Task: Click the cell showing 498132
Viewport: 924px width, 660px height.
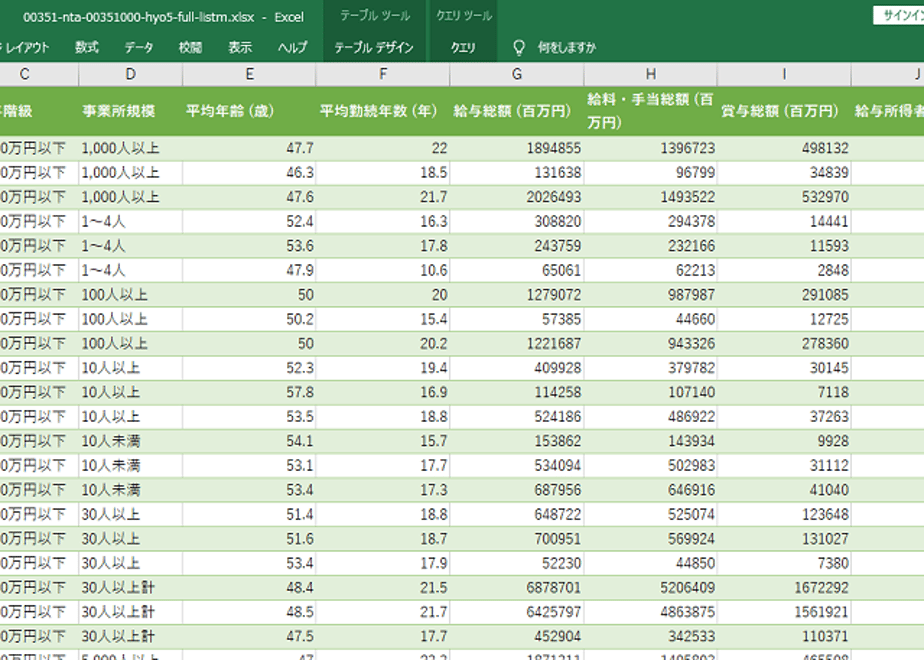Action: click(x=784, y=148)
